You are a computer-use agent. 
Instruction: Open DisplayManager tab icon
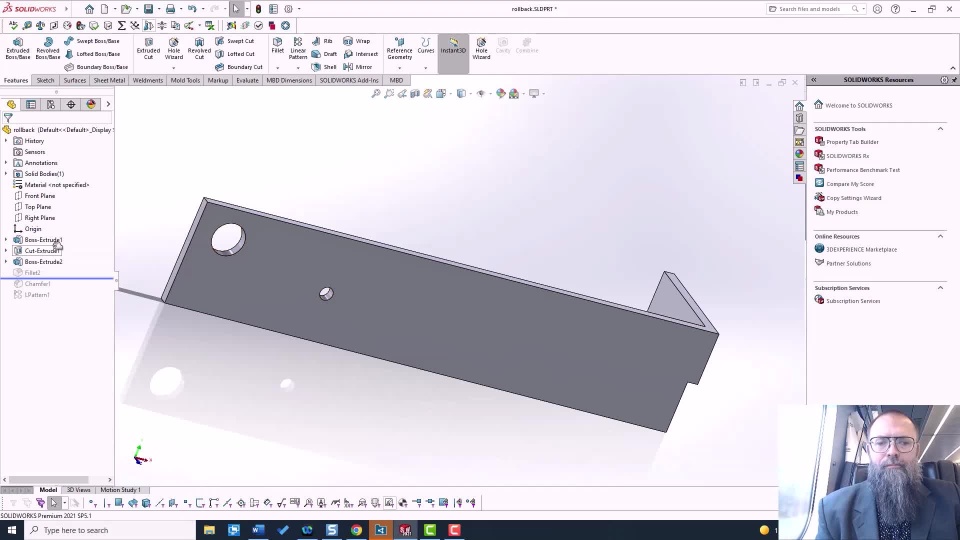pyautogui.click(x=91, y=105)
